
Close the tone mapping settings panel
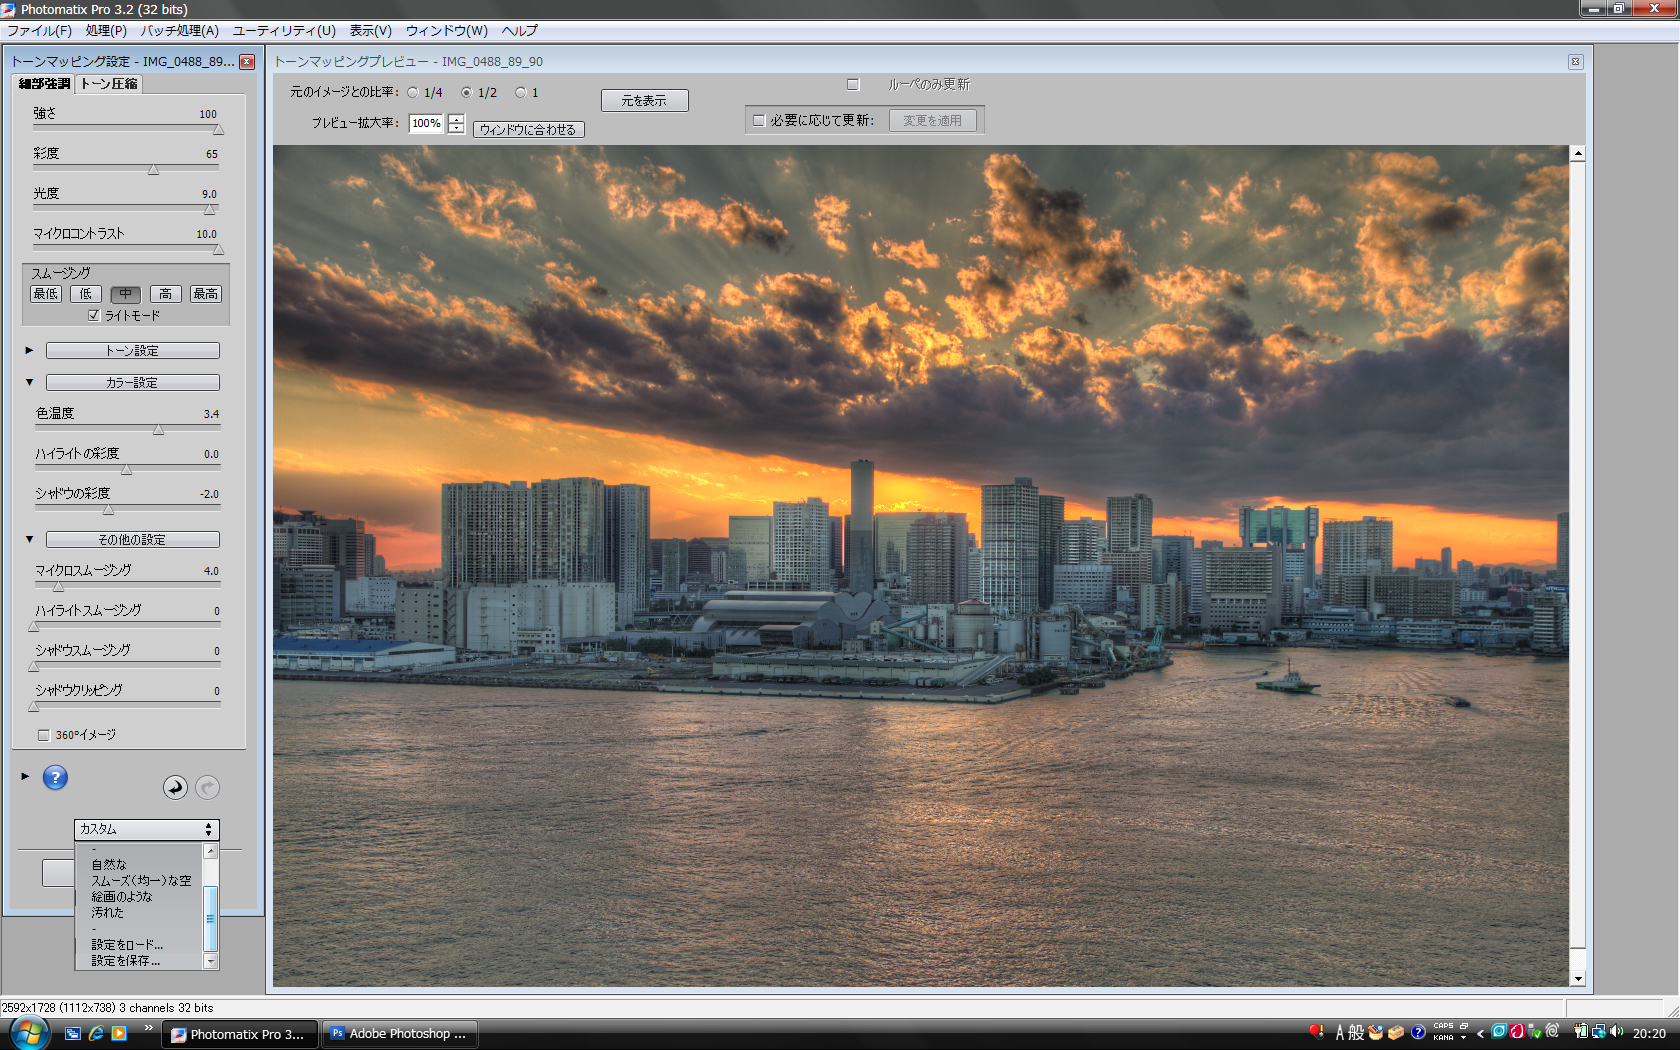click(247, 62)
